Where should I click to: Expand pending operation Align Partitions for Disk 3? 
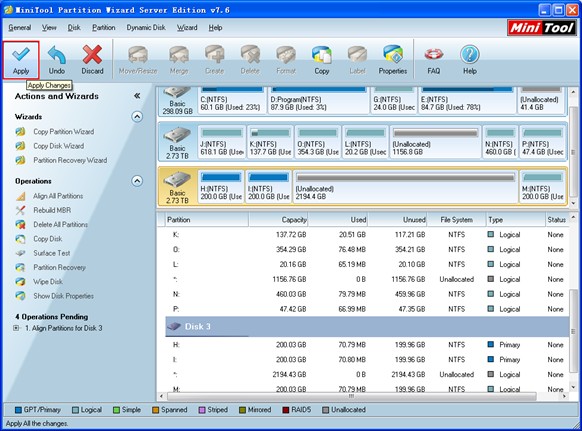(16, 328)
